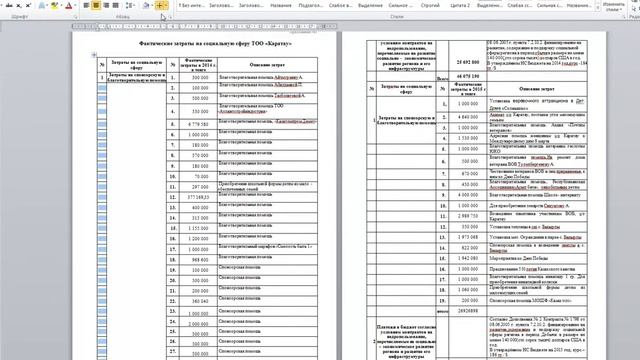The image size is (640, 360).
Task: Open the text effects tool
Action: point(41,5)
